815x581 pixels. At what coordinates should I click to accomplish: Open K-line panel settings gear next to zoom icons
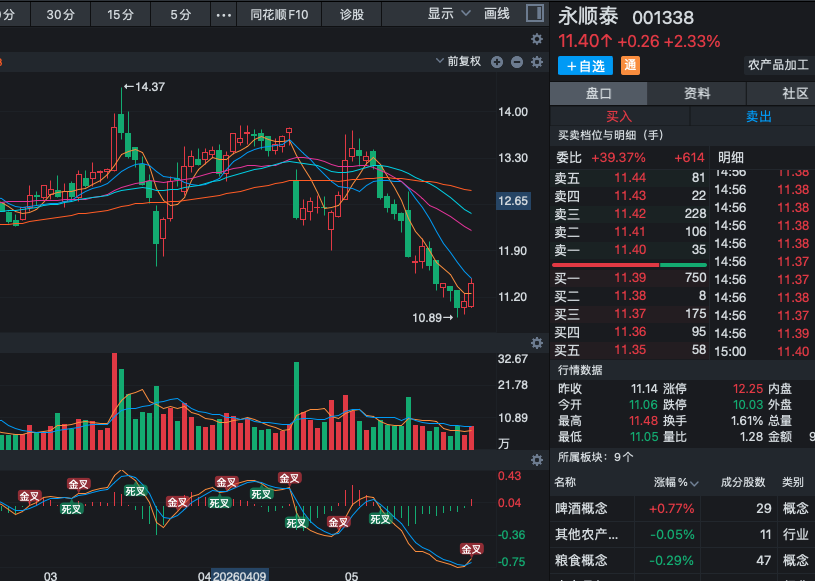[537, 62]
